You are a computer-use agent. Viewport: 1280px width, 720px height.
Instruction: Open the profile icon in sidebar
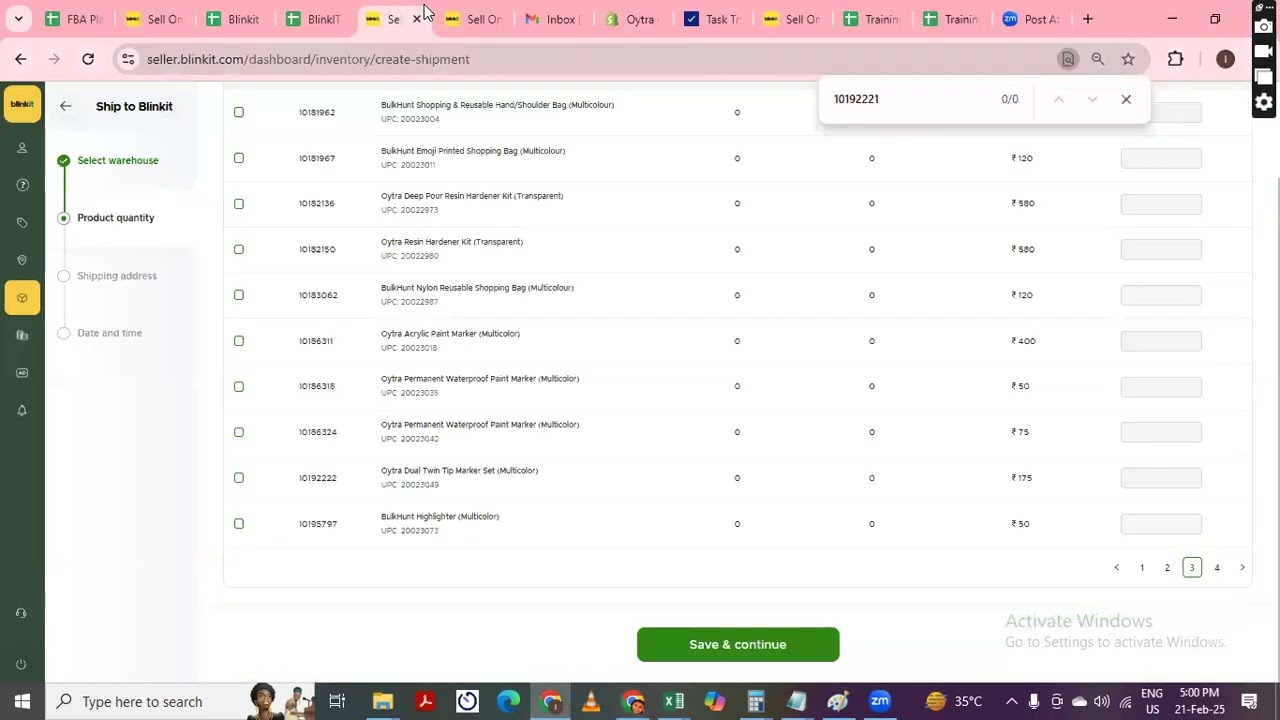point(22,148)
